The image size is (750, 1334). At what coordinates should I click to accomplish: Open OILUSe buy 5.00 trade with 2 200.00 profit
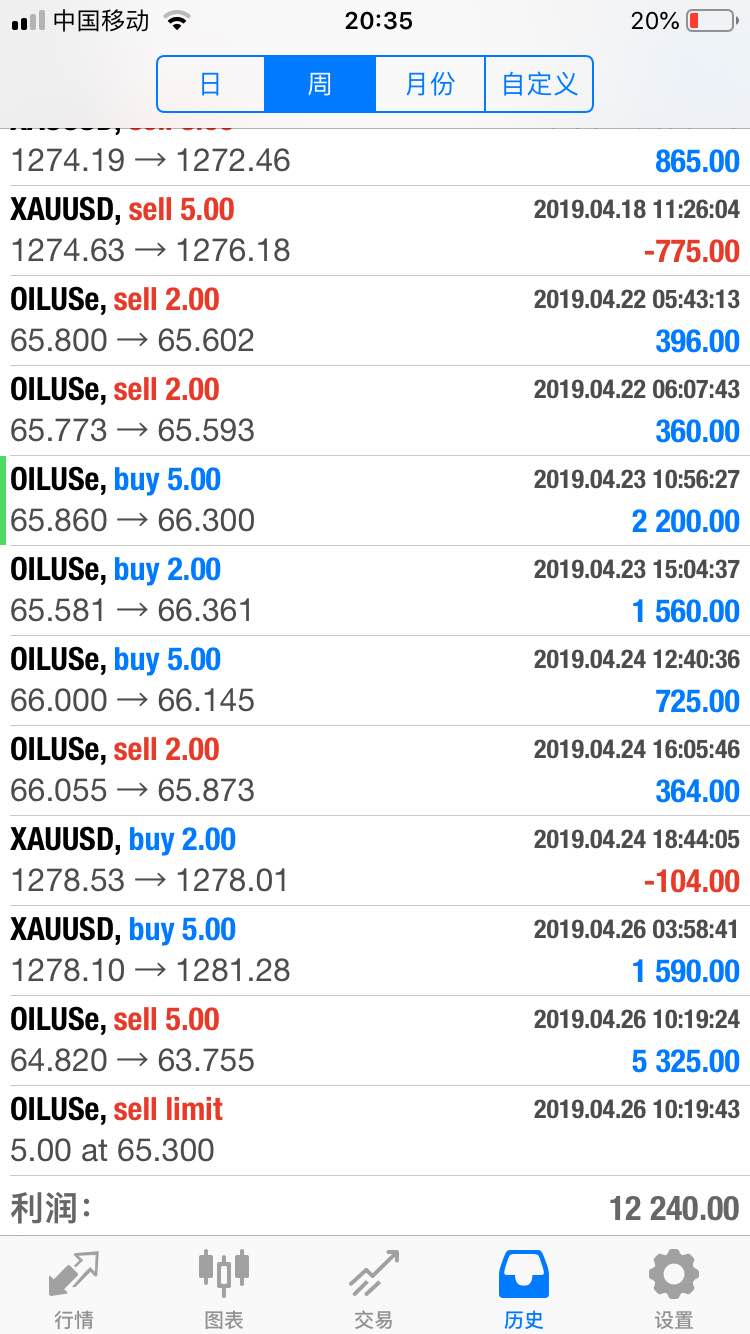click(375, 501)
